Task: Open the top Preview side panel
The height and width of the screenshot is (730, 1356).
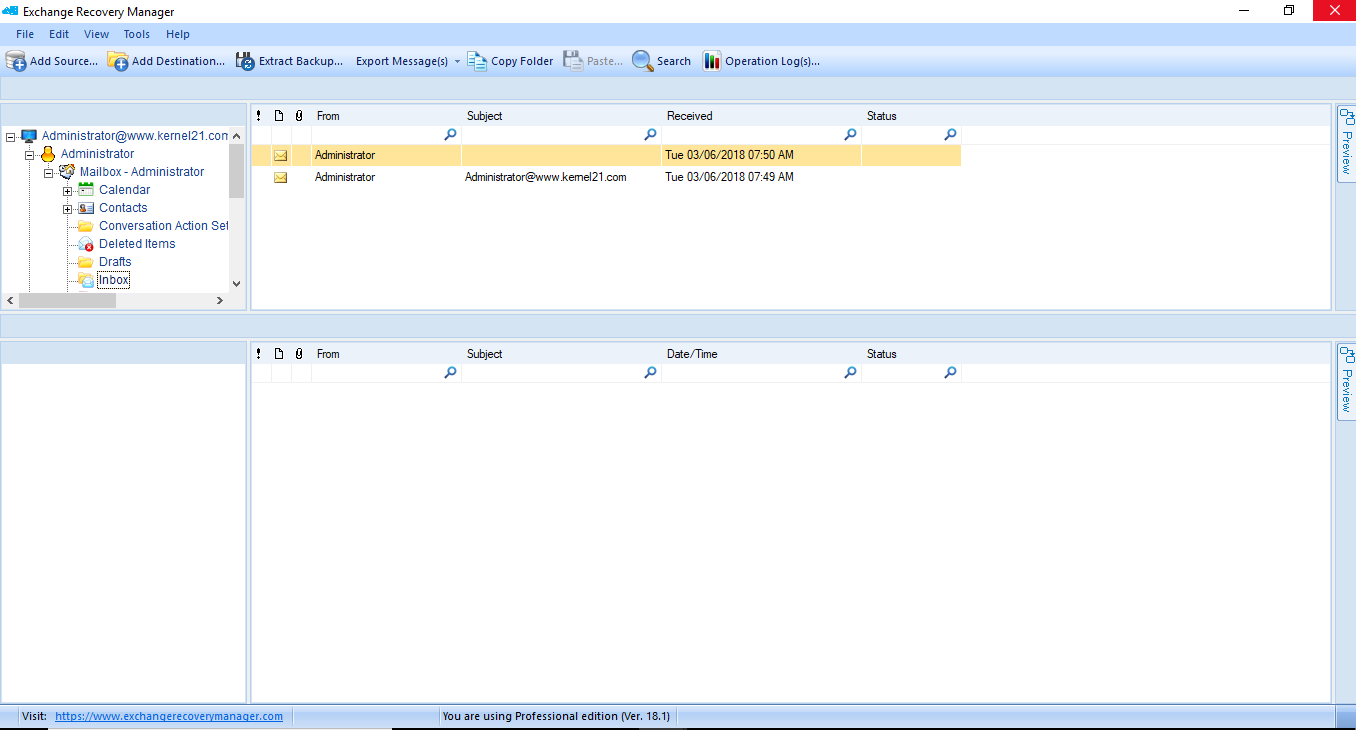Action: tap(1346, 144)
